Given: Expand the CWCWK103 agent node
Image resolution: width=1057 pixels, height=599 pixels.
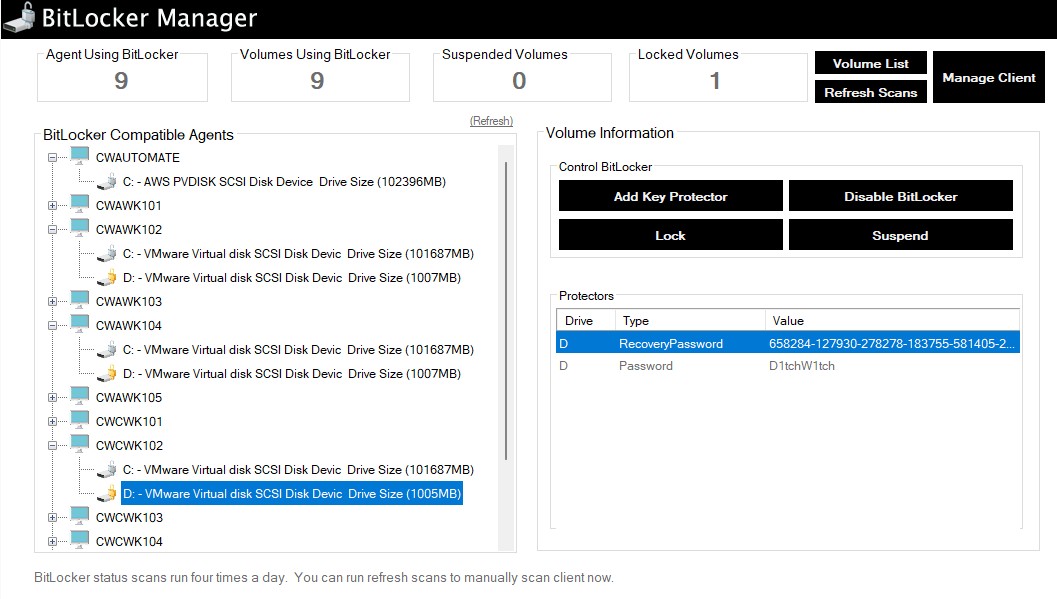Looking at the screenshot, I should (53, 518).
